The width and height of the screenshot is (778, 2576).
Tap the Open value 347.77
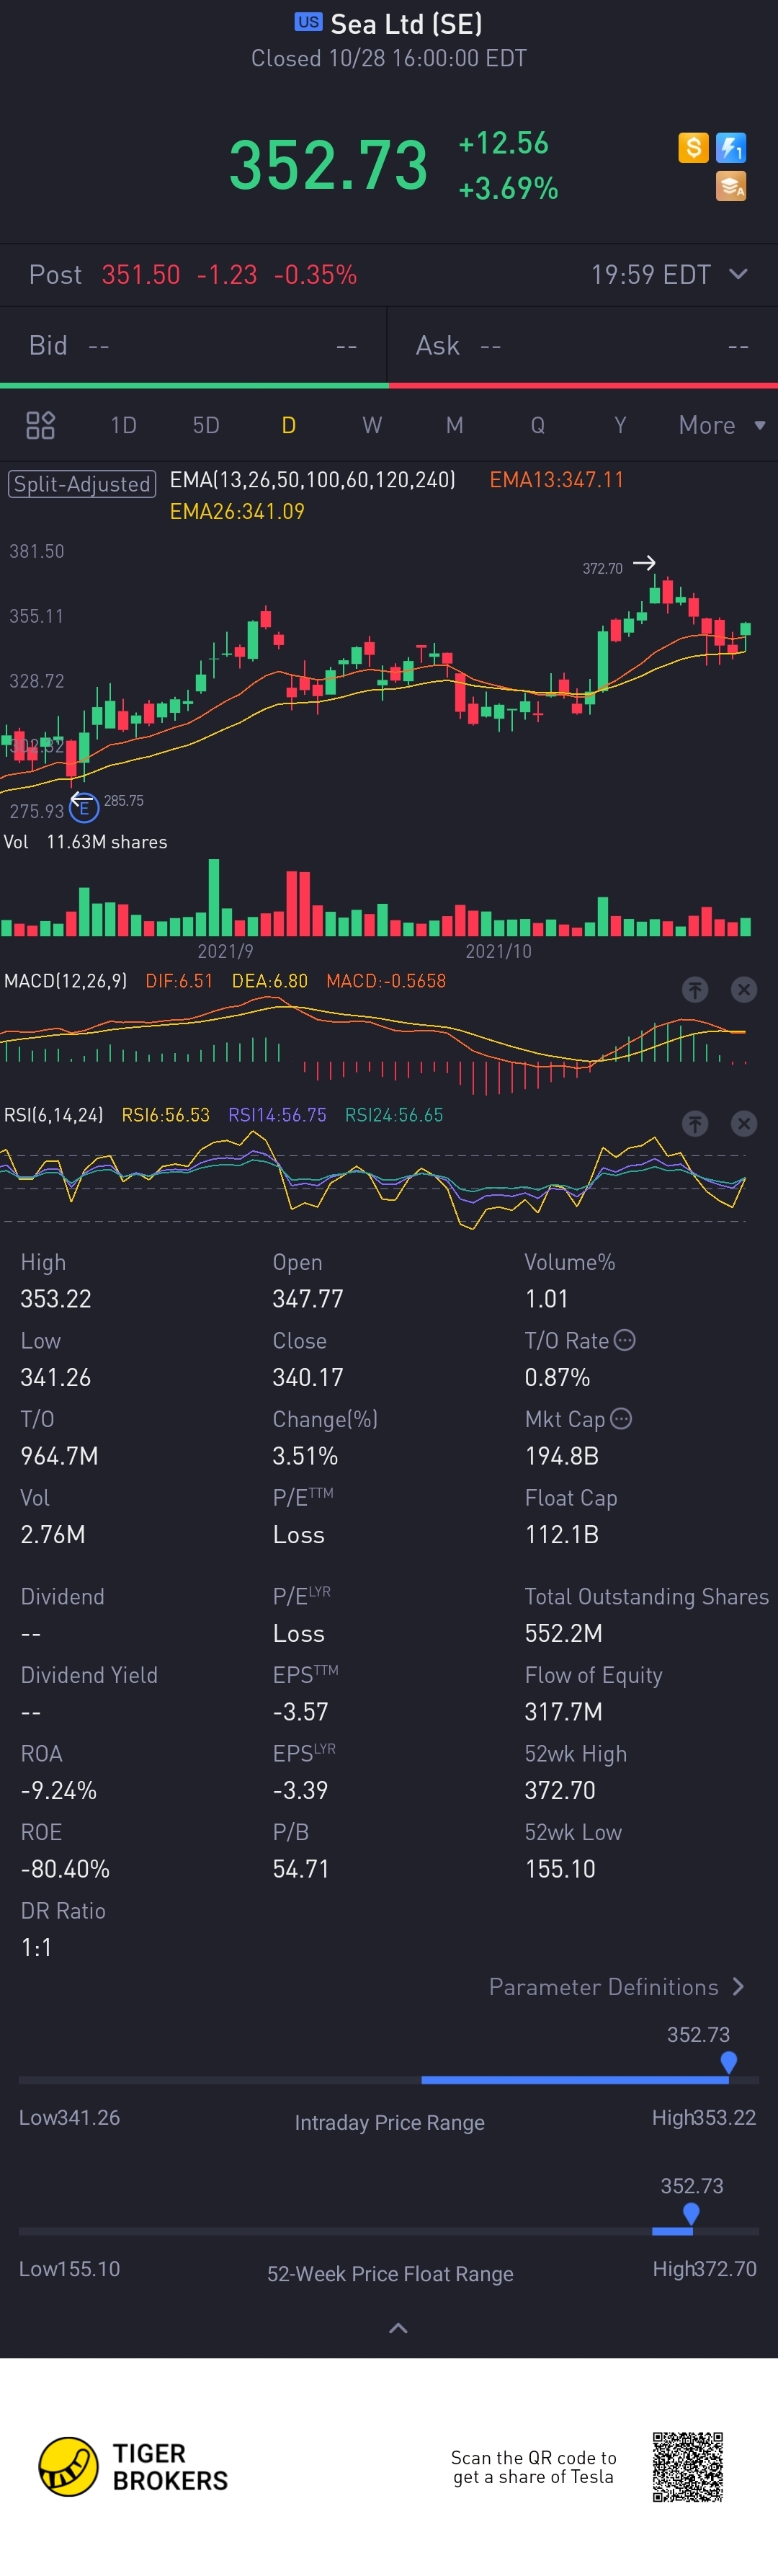307,1299
